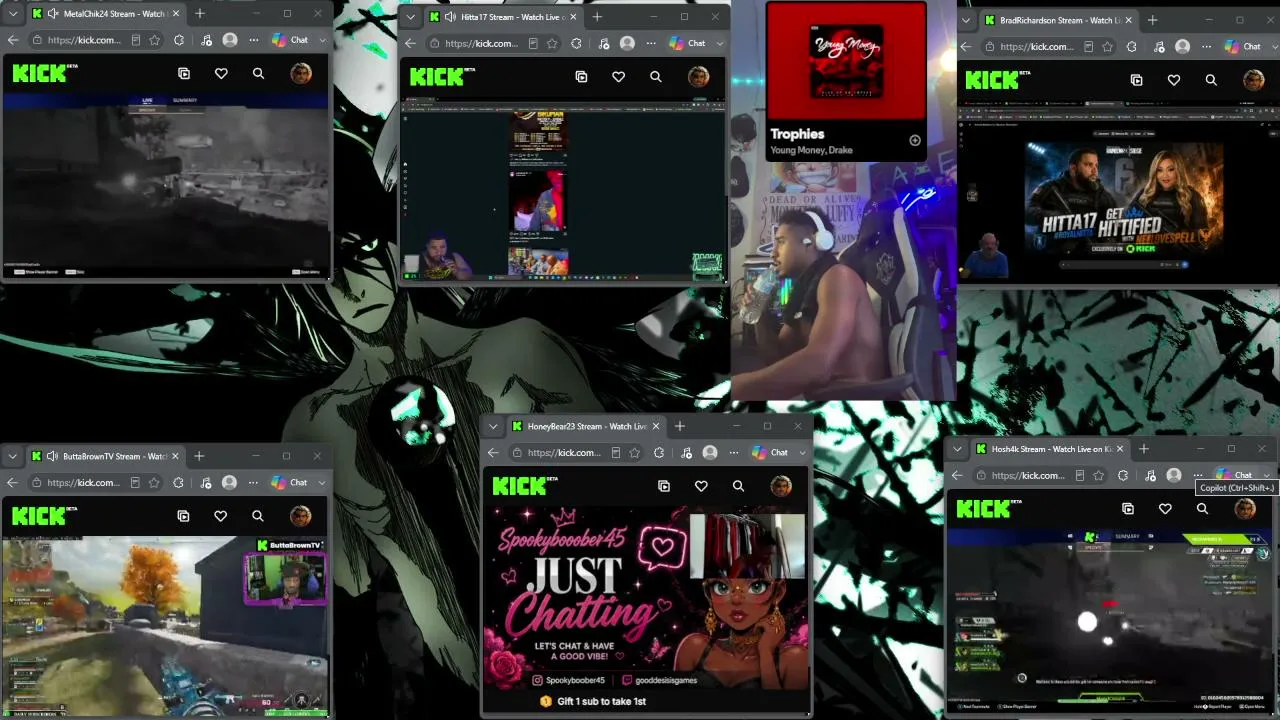Favorite the page in HoneyBear23 window
The image size is (1280, 720).
click(x=634, y=453)
